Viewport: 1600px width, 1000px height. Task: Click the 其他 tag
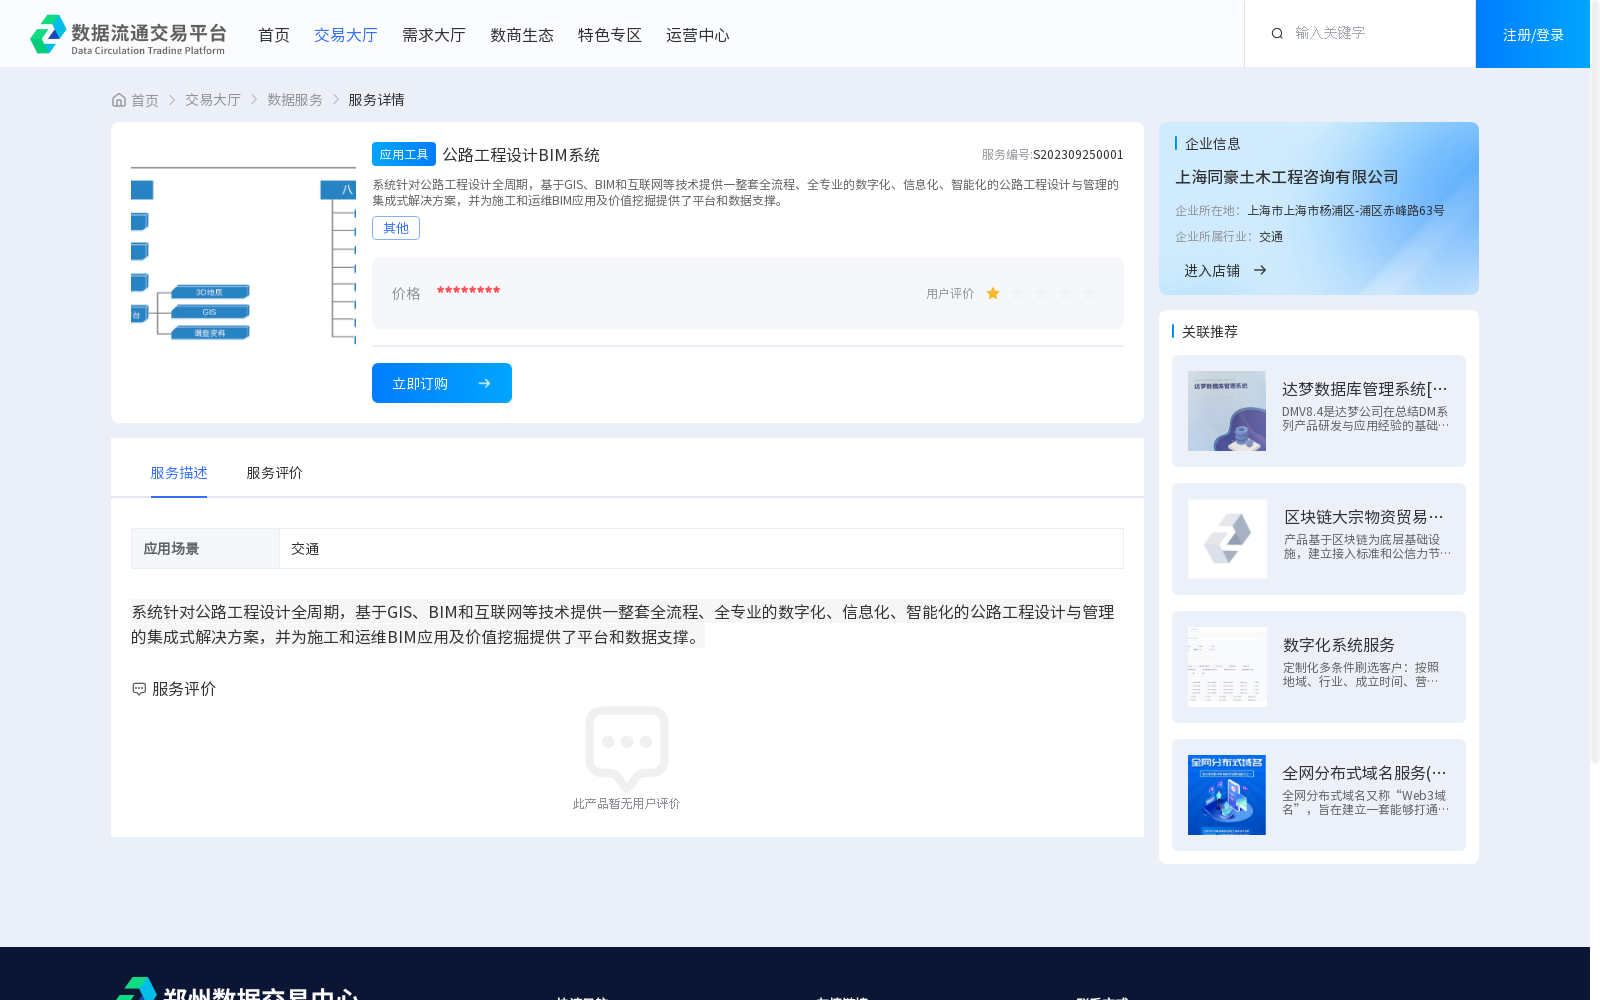[396, 228]
